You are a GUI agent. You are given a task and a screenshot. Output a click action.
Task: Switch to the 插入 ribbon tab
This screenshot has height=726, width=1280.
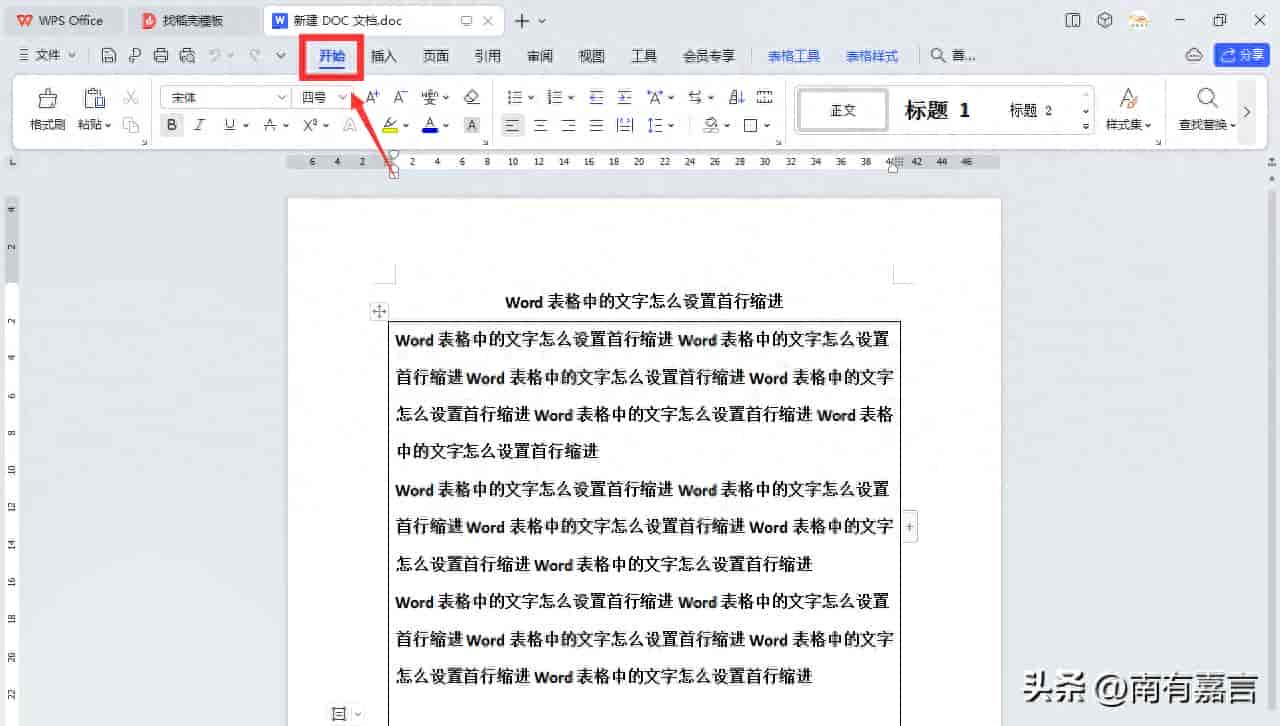pyautogui.click(x=384, y=56)
